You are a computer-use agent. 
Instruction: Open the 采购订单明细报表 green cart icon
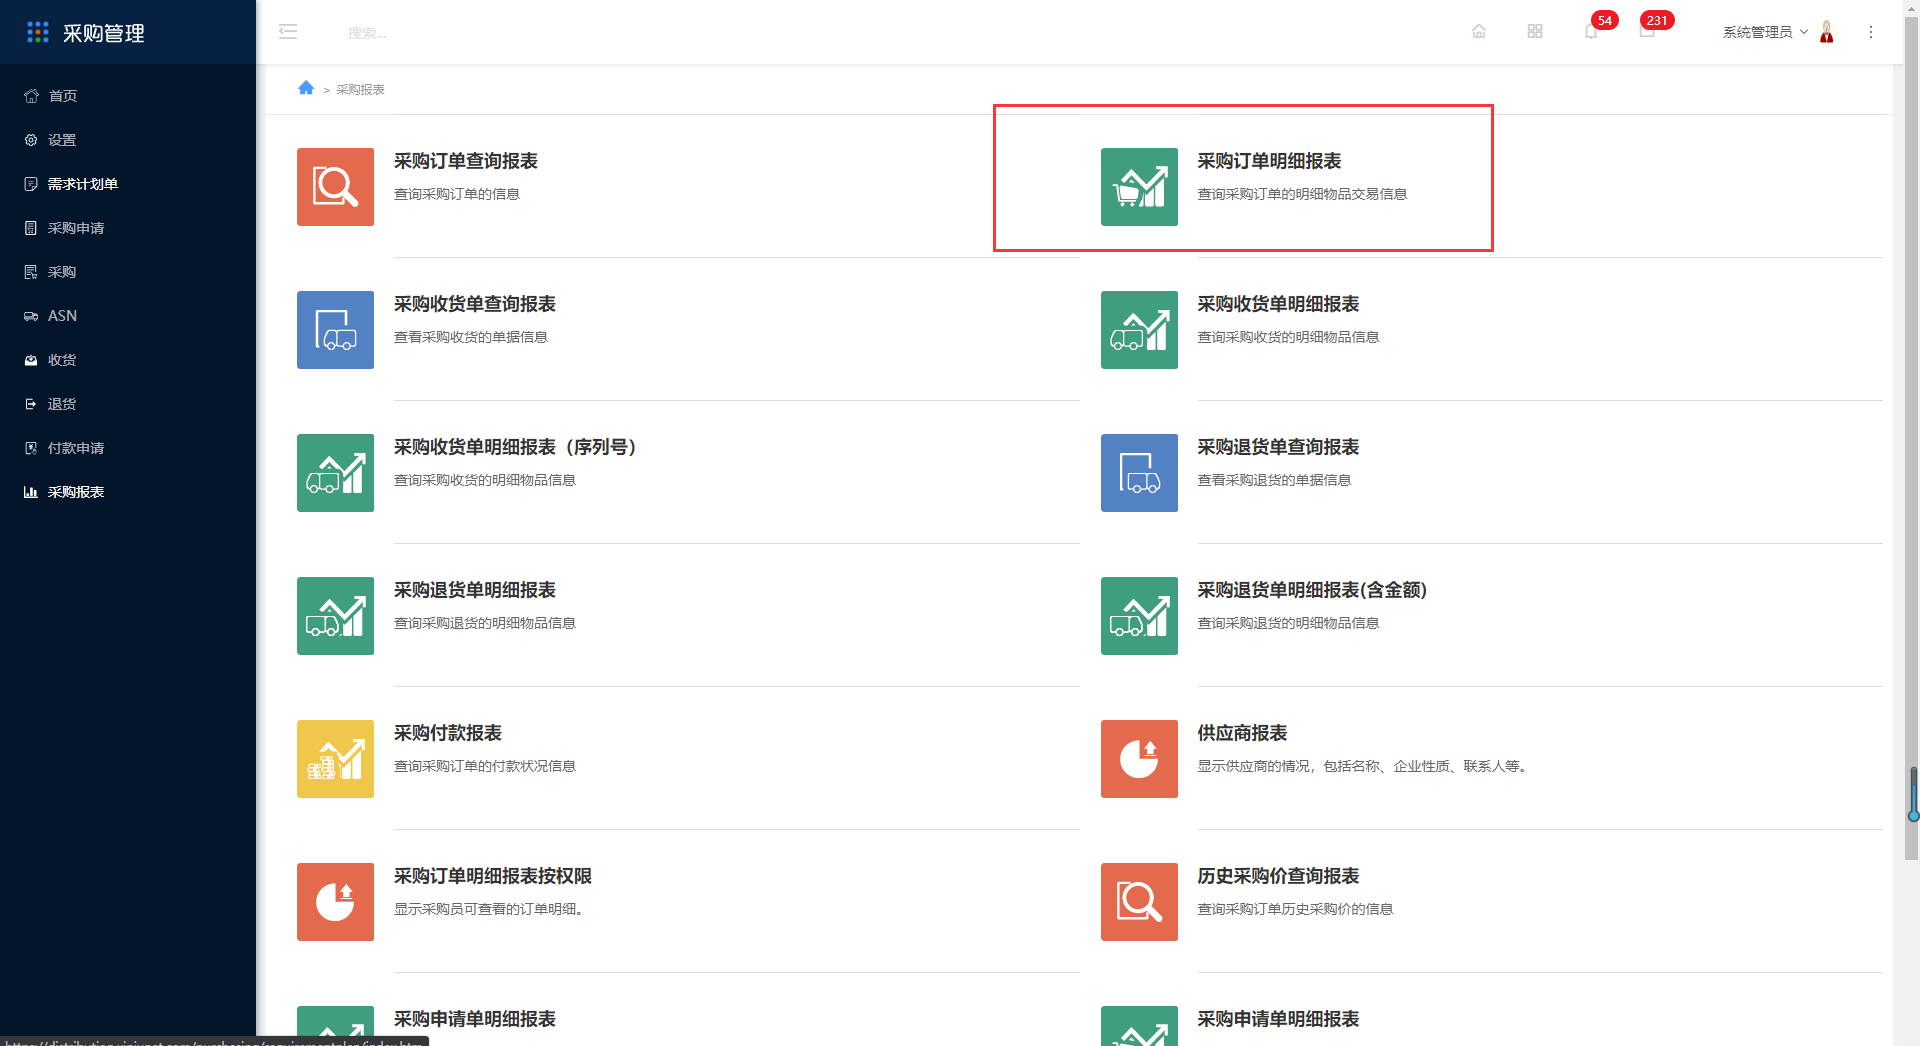coord(1139,187)
